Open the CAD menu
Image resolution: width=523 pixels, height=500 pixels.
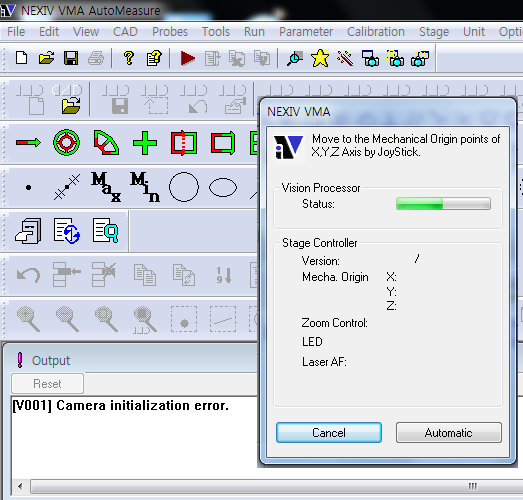[x=125, y=32]
